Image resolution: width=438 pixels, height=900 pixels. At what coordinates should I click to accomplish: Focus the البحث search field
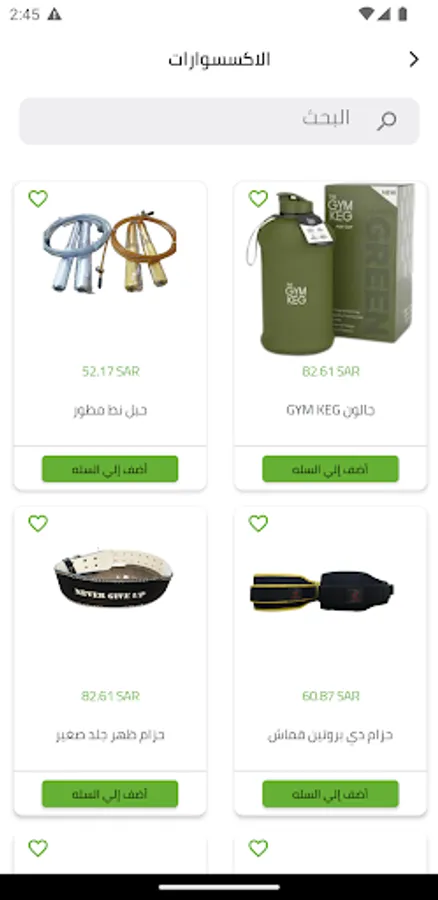[x=219, y=121]
